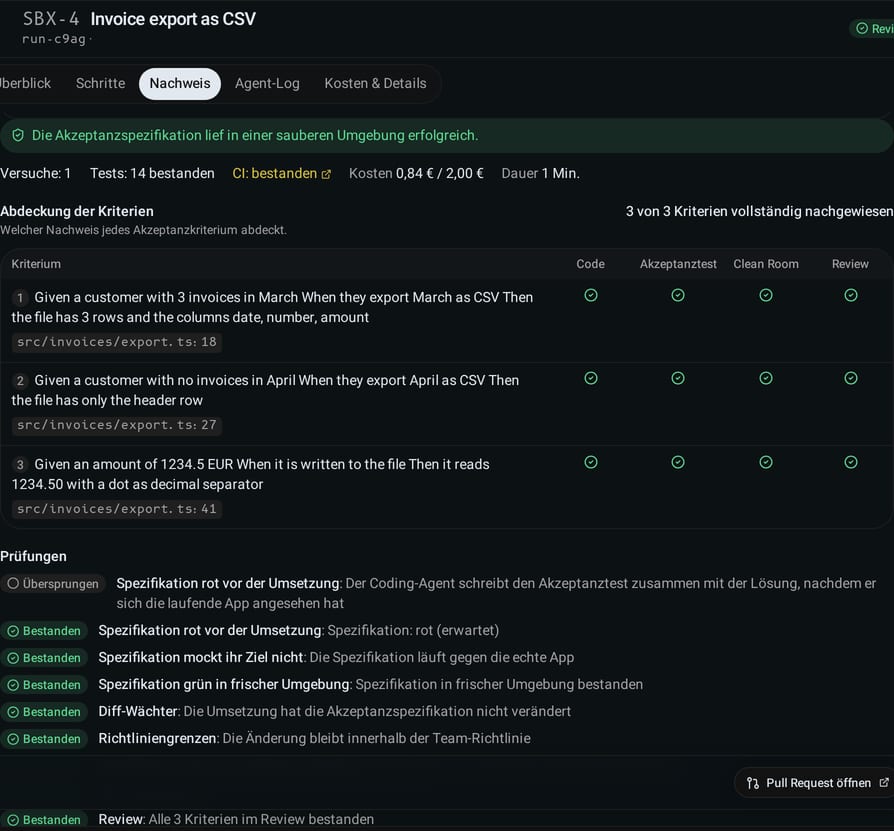Click the shield icon in the green success banner

point(18,135)
